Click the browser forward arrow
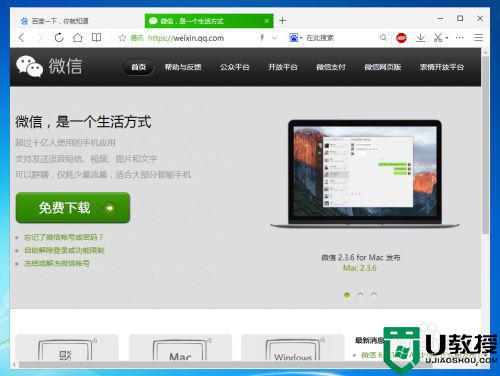500x376 pixels. tap(40, 38)
